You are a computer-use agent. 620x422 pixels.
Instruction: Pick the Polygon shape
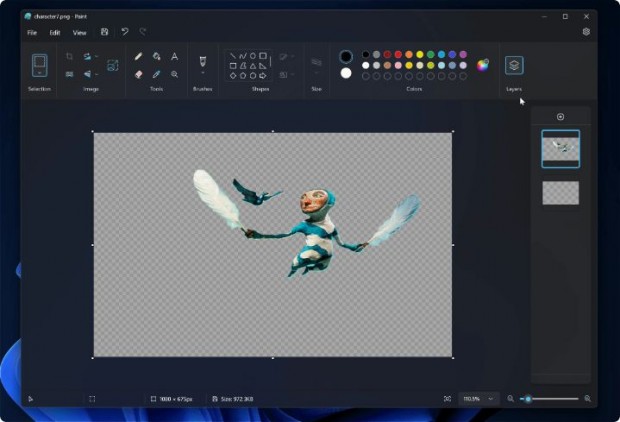[x=243, y=66]
